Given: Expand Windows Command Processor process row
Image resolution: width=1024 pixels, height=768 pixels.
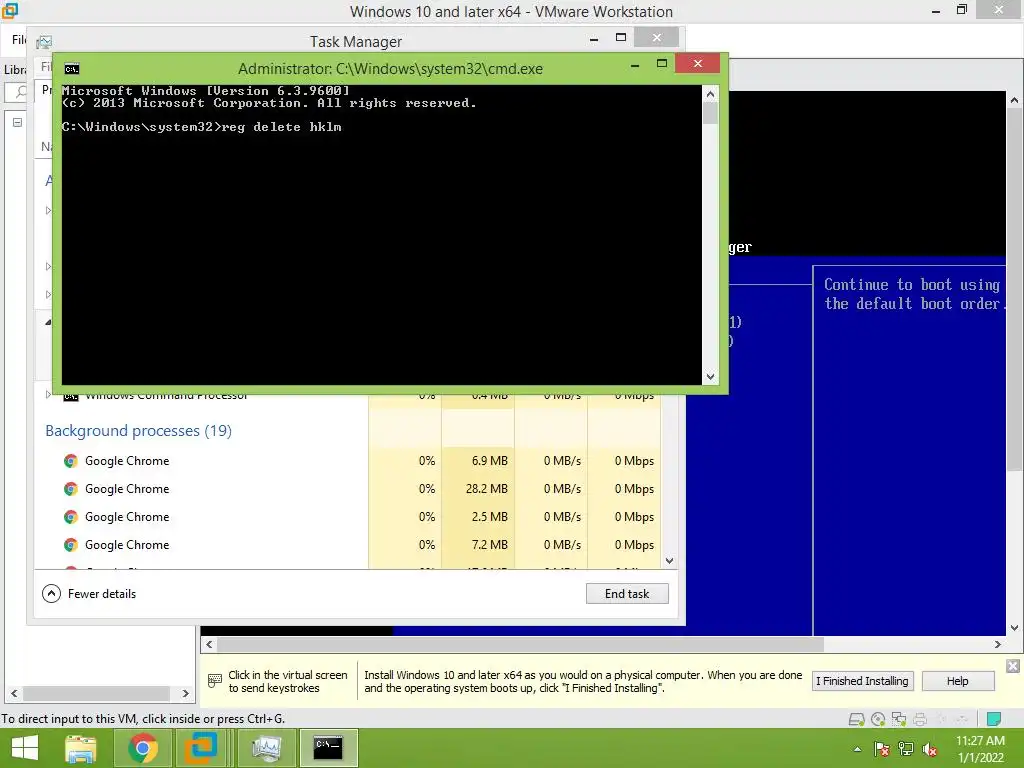Looking at the screenshot, I should tap(48, 394).
